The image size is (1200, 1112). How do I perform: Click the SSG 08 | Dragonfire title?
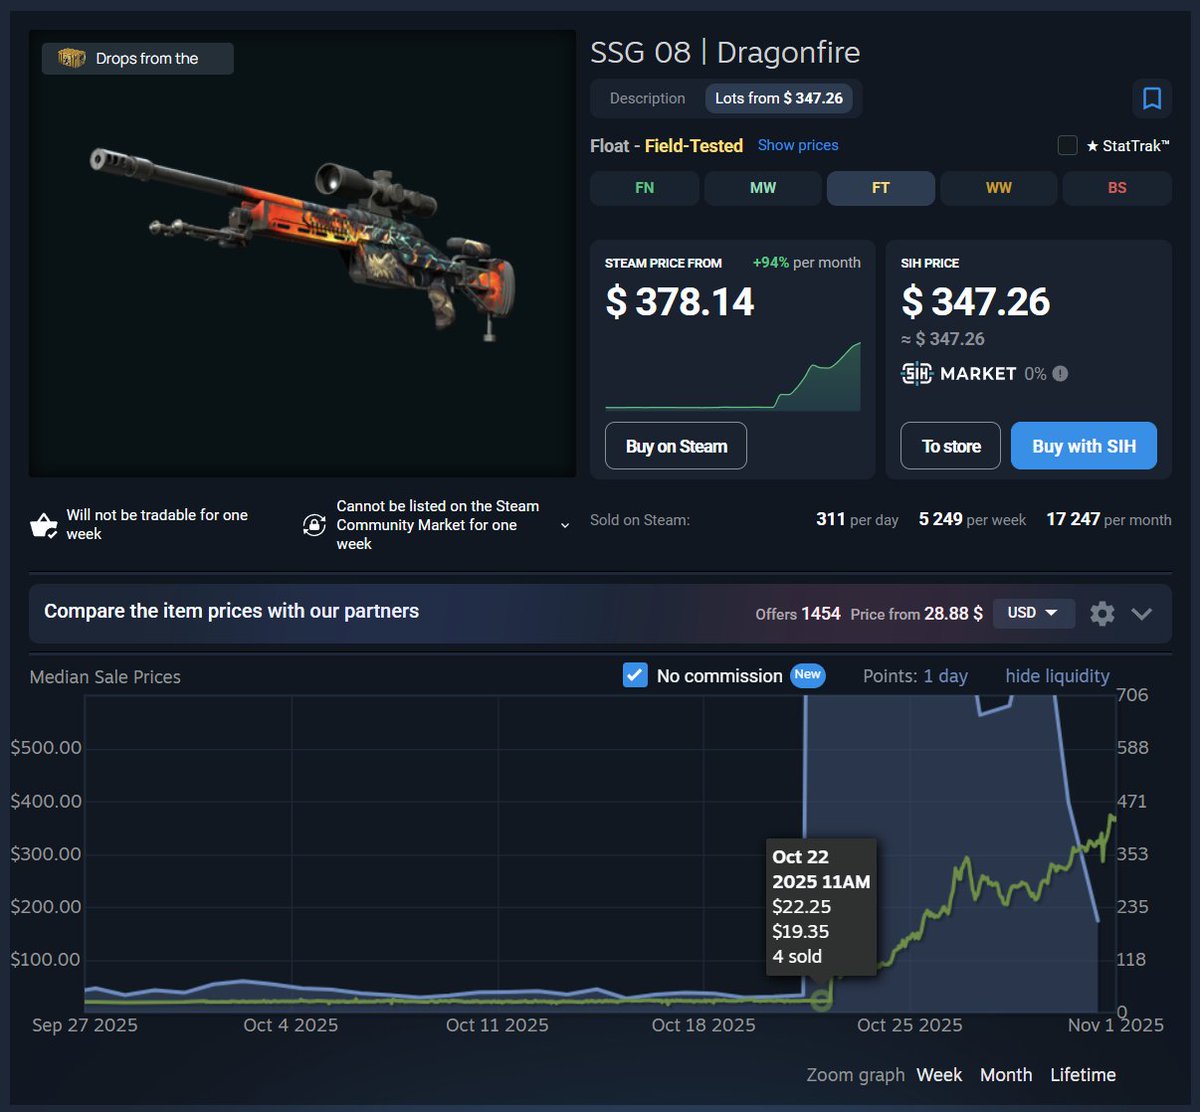[725, 52]
